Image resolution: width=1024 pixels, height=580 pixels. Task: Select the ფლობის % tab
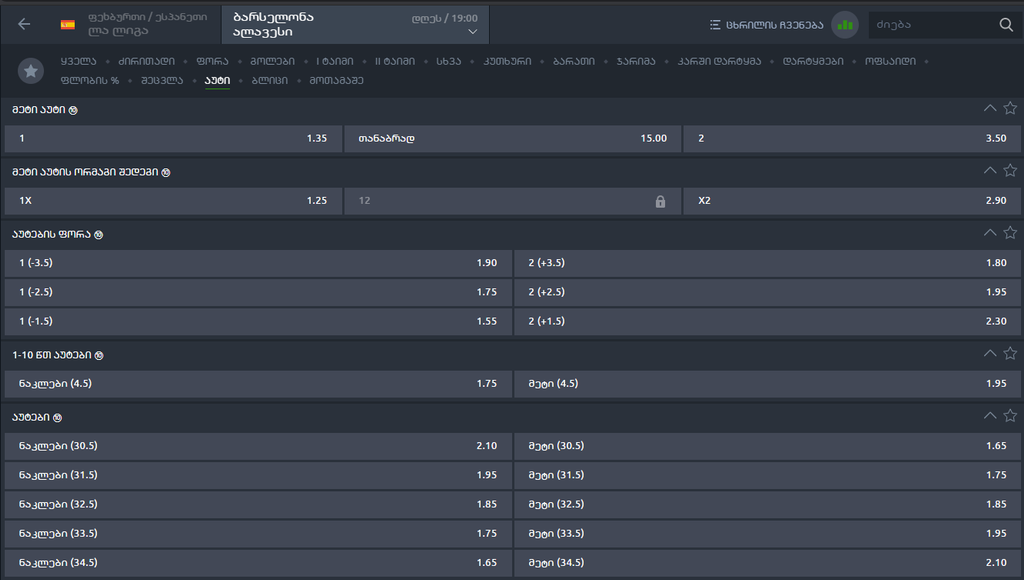pyautogui.click(x=90, y=80)
